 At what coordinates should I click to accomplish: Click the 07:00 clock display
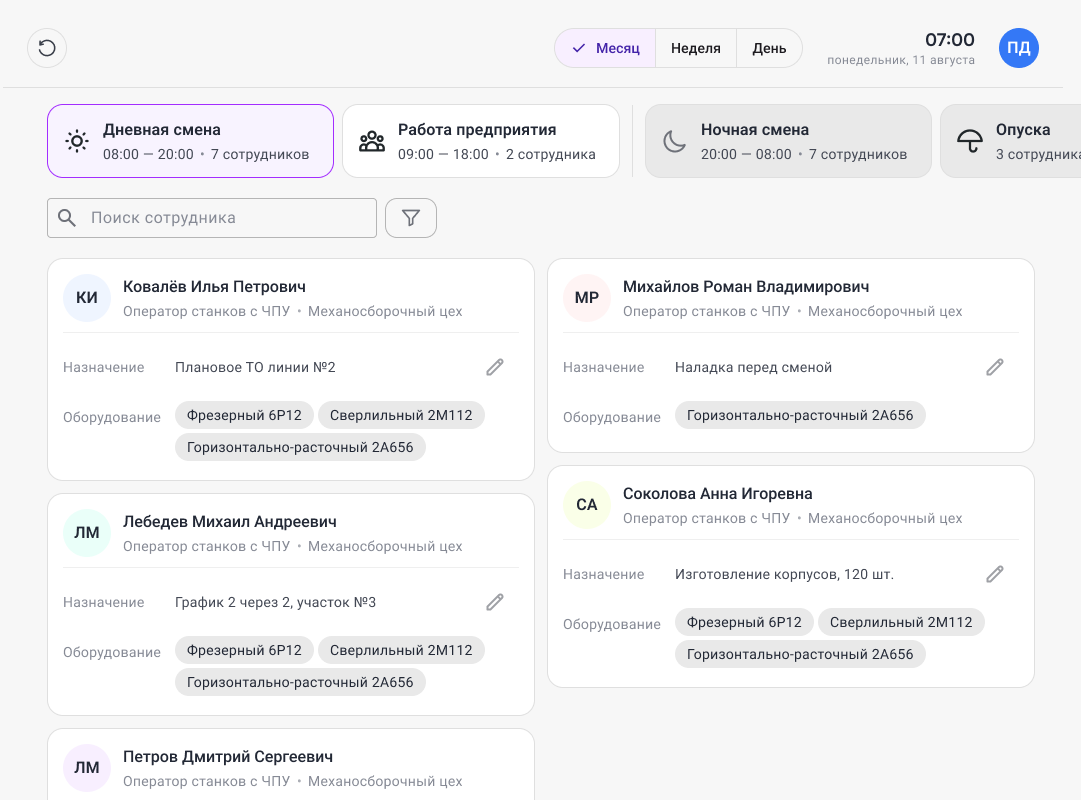pyautogui.click(x=949, y=40)
